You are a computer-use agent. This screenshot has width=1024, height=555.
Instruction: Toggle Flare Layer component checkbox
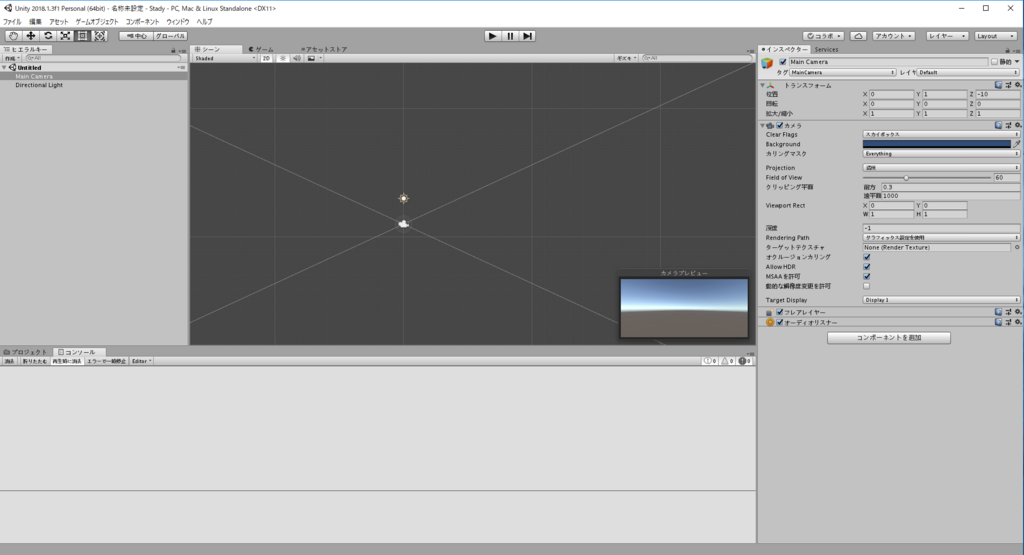point(780,312)
